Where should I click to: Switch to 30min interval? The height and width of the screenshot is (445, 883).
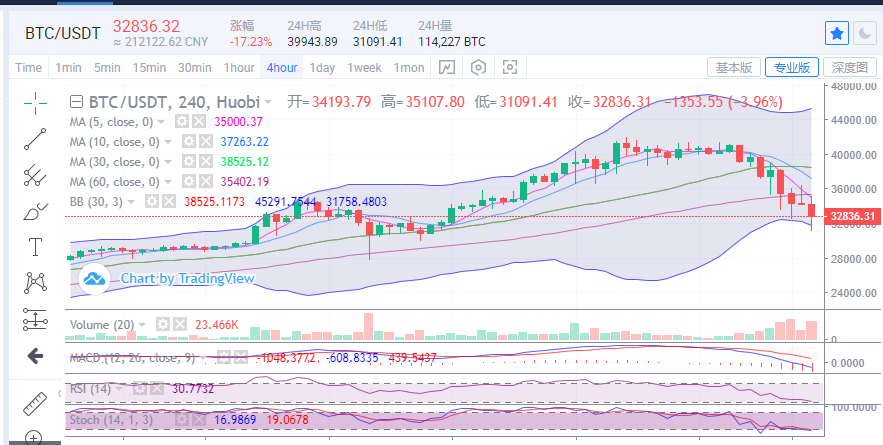point(195,68)
